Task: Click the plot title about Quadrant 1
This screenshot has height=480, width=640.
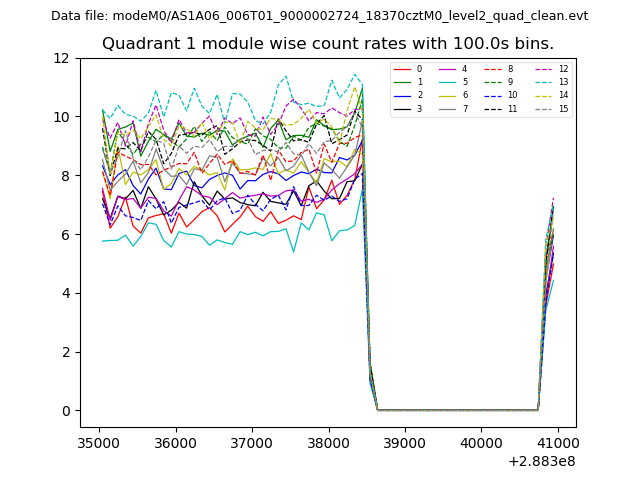Action: (328, 44)
